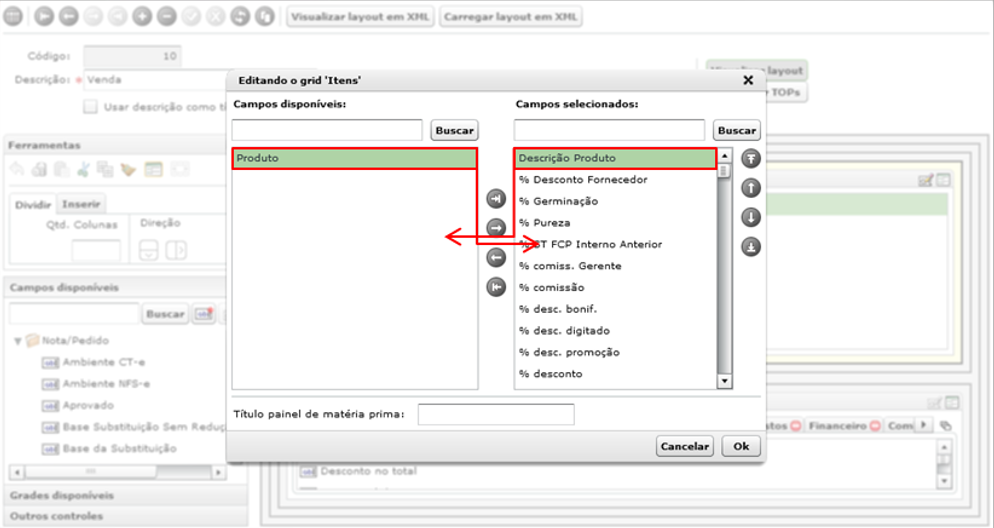994x528 pixels.
Task: Select '% Desconto Fornecedor' in the selected list
Action: point(616,180)
